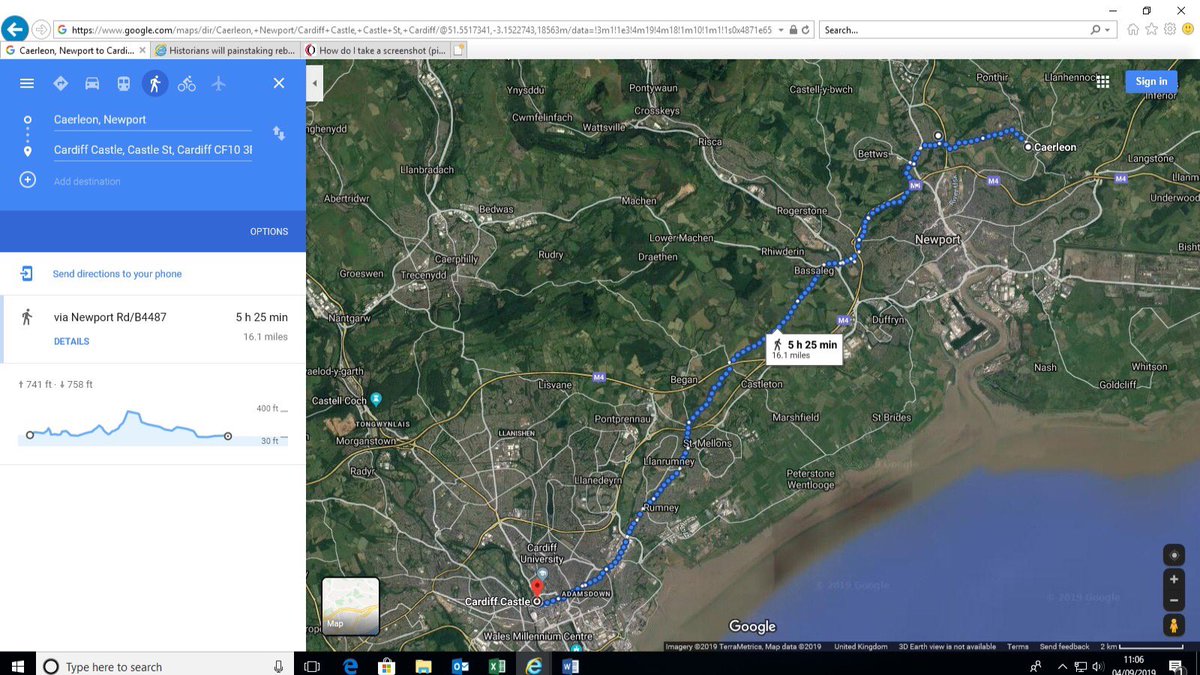Edit the Cardiff Castle destination field

[x=153, y=151]
